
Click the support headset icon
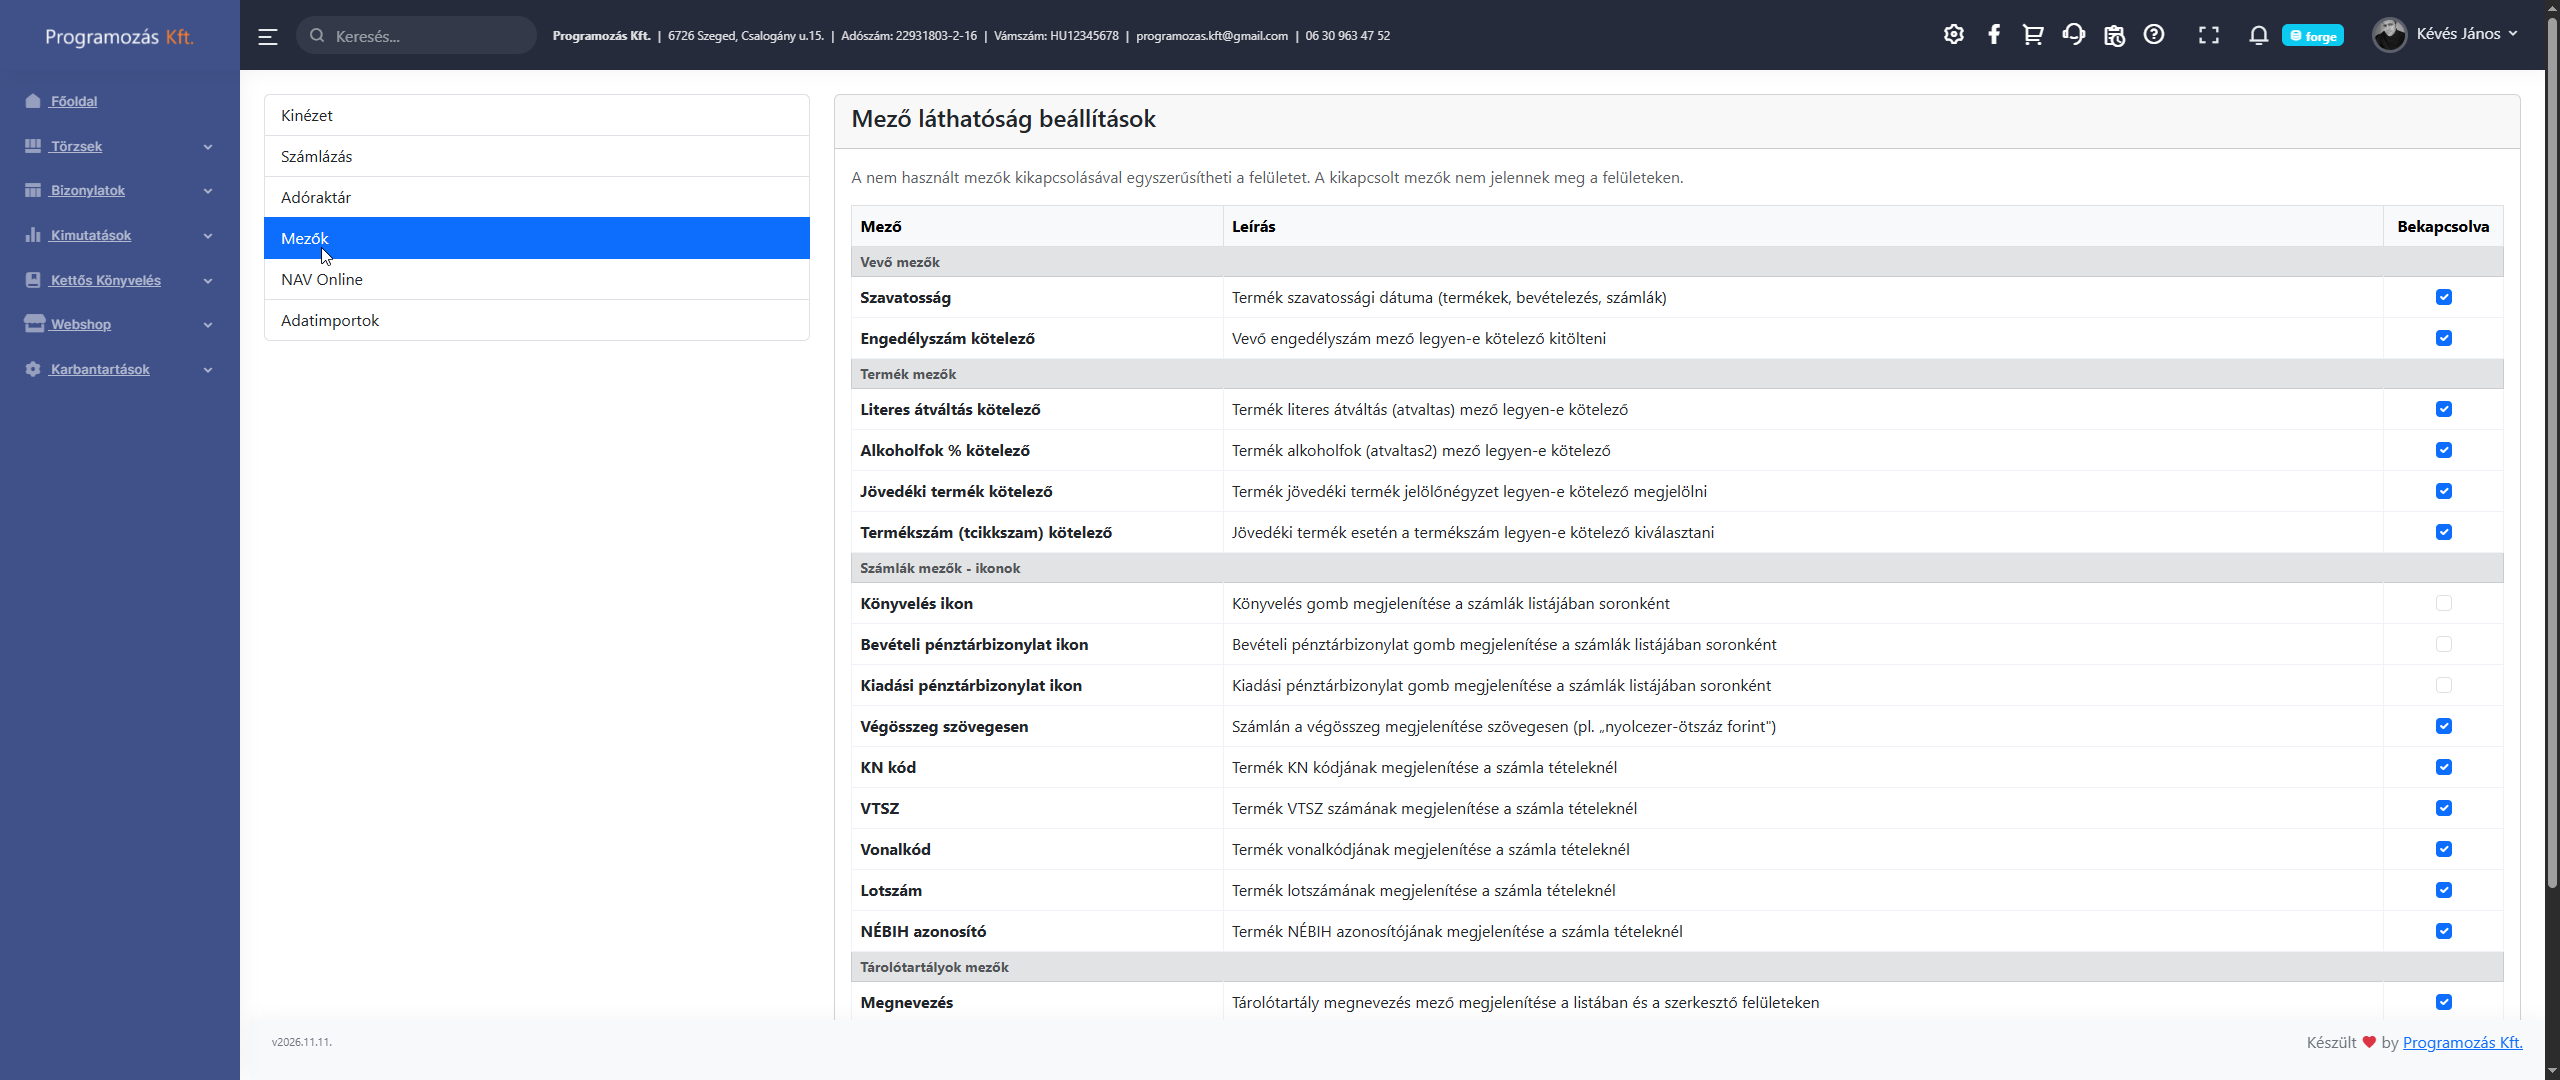click(x=2073, y=35)
